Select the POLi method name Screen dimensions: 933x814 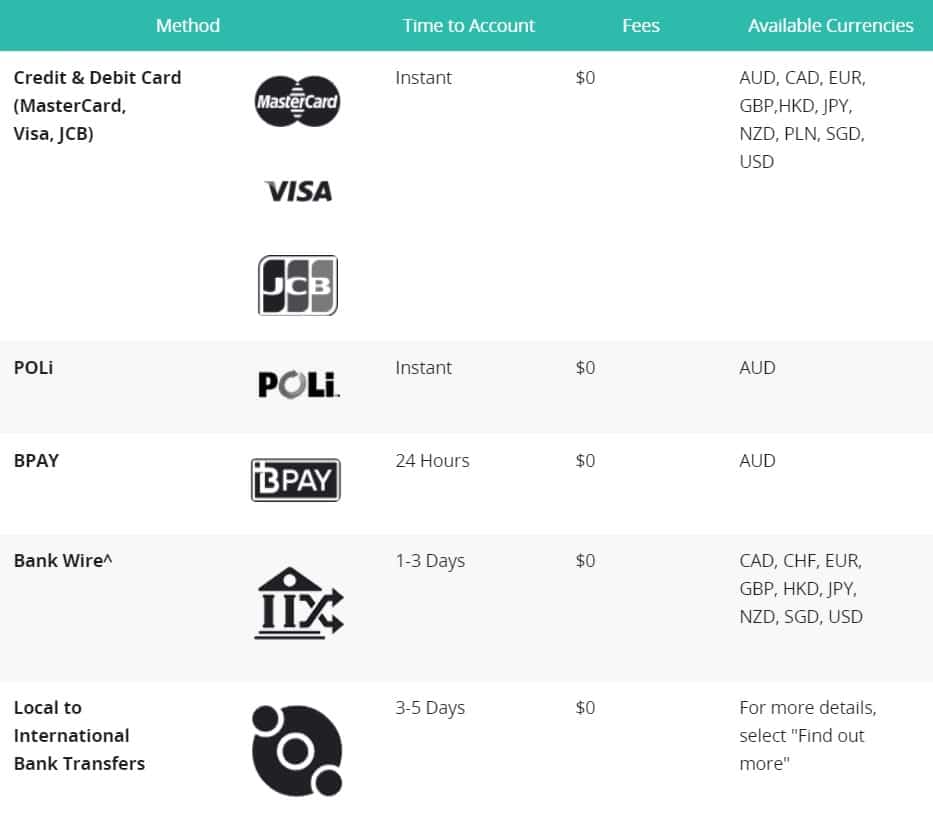[x=33, y=368]
